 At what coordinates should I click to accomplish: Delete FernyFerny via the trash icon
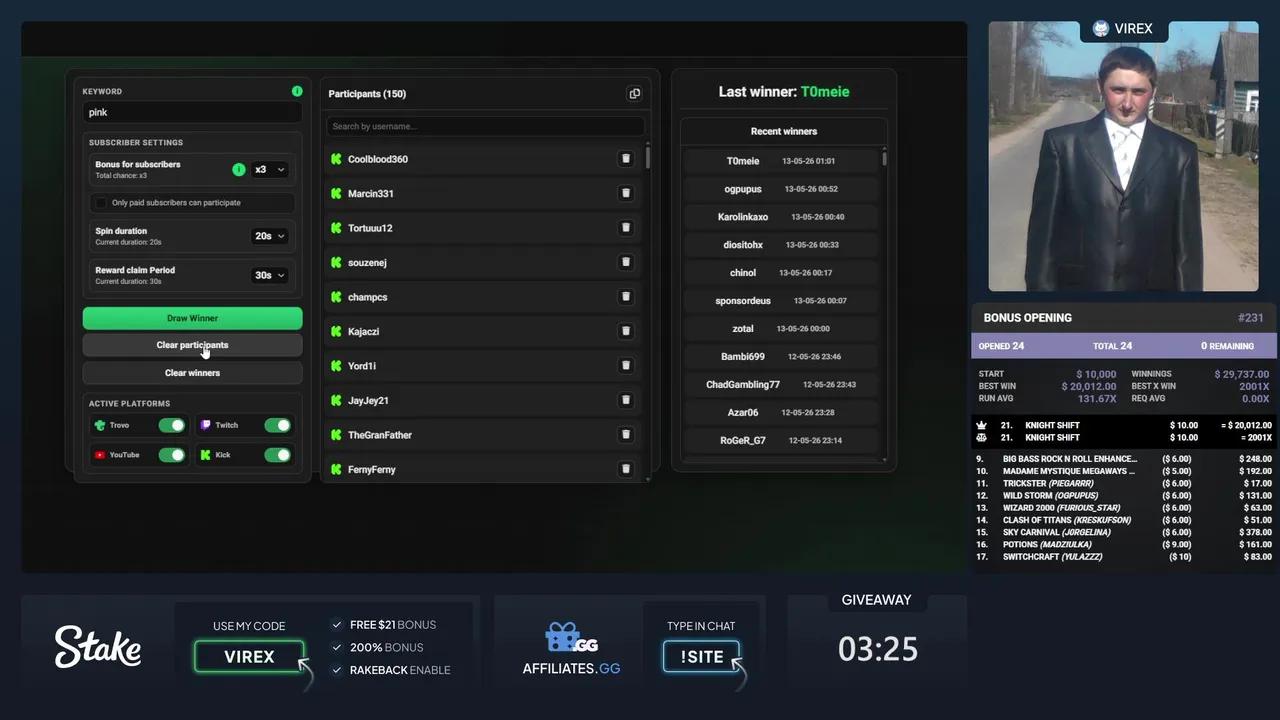626,469
